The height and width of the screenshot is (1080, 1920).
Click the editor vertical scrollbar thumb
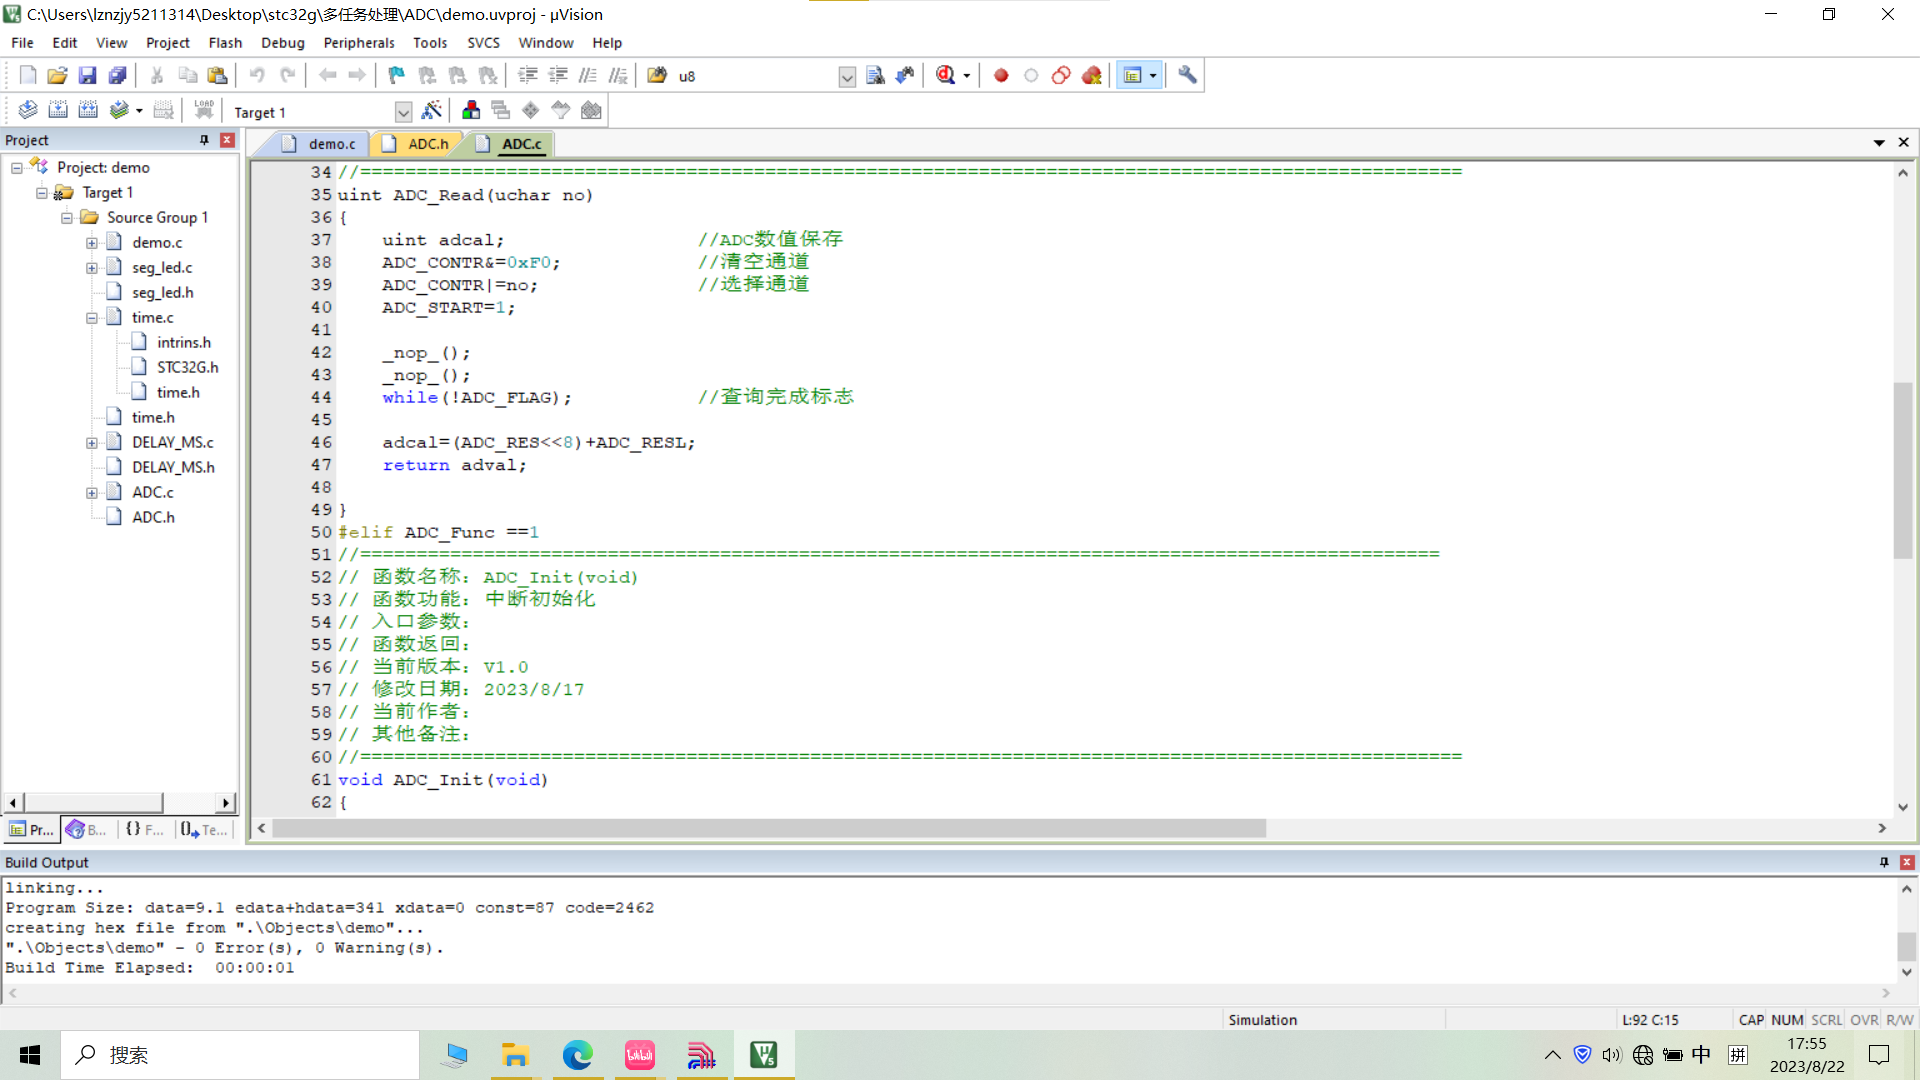[x=1903, y=470]
